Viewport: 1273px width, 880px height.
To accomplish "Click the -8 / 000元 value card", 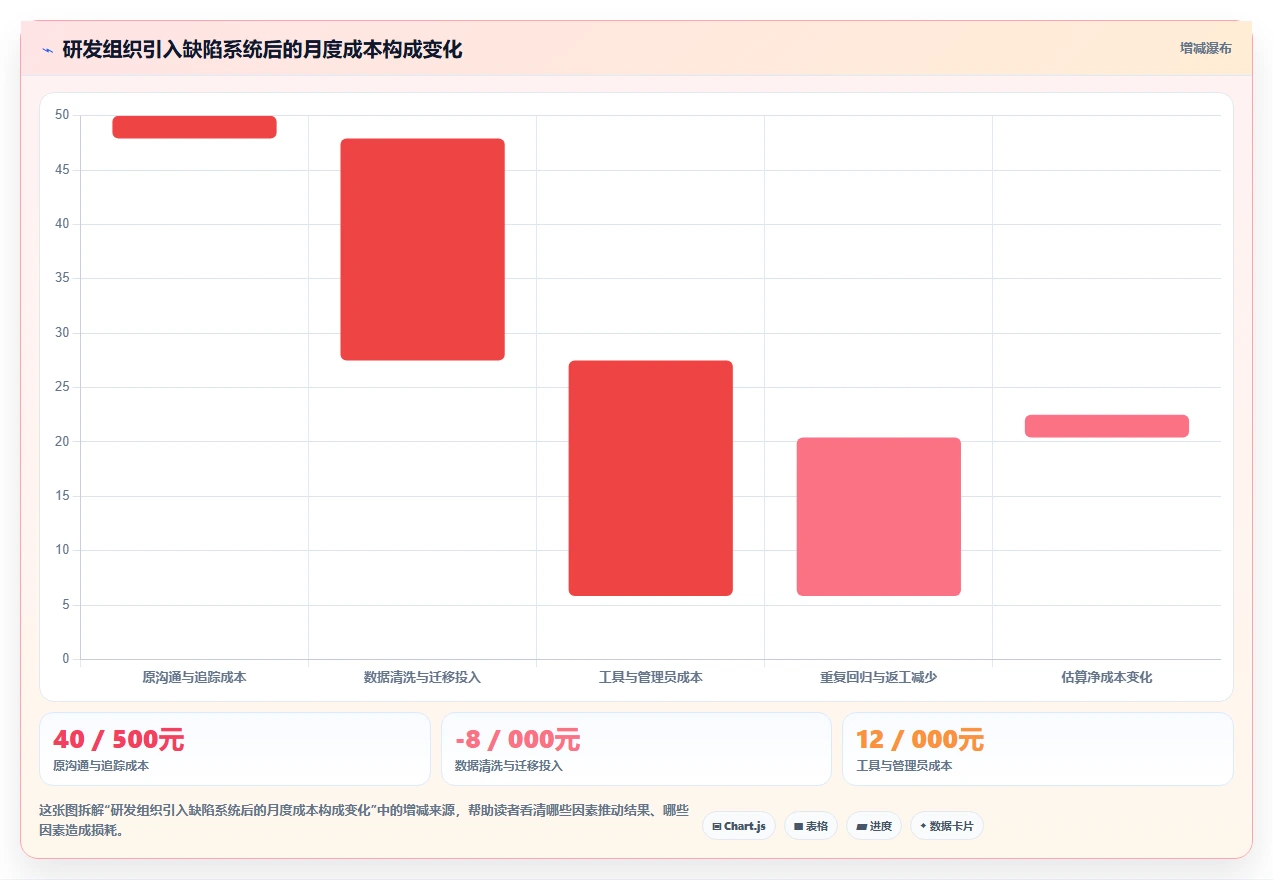I will [636, 749].
